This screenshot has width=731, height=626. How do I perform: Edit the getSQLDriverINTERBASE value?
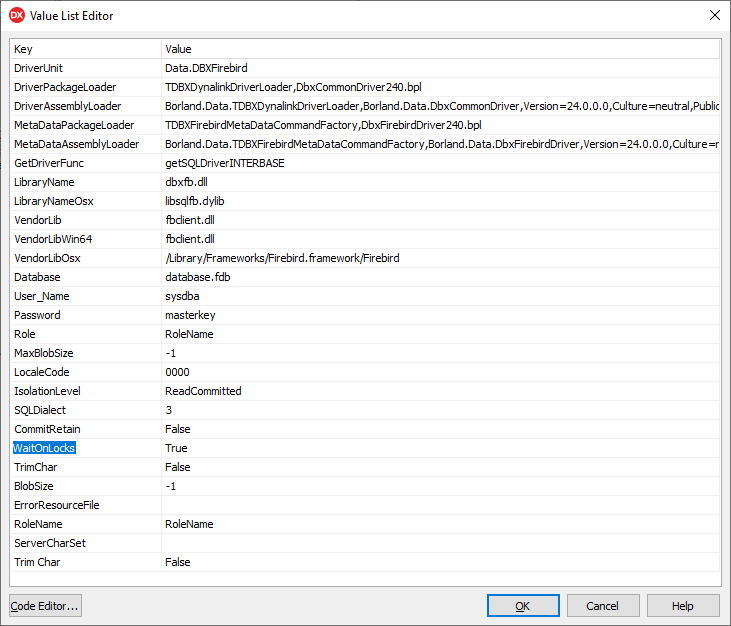click(x=441, y=163)
